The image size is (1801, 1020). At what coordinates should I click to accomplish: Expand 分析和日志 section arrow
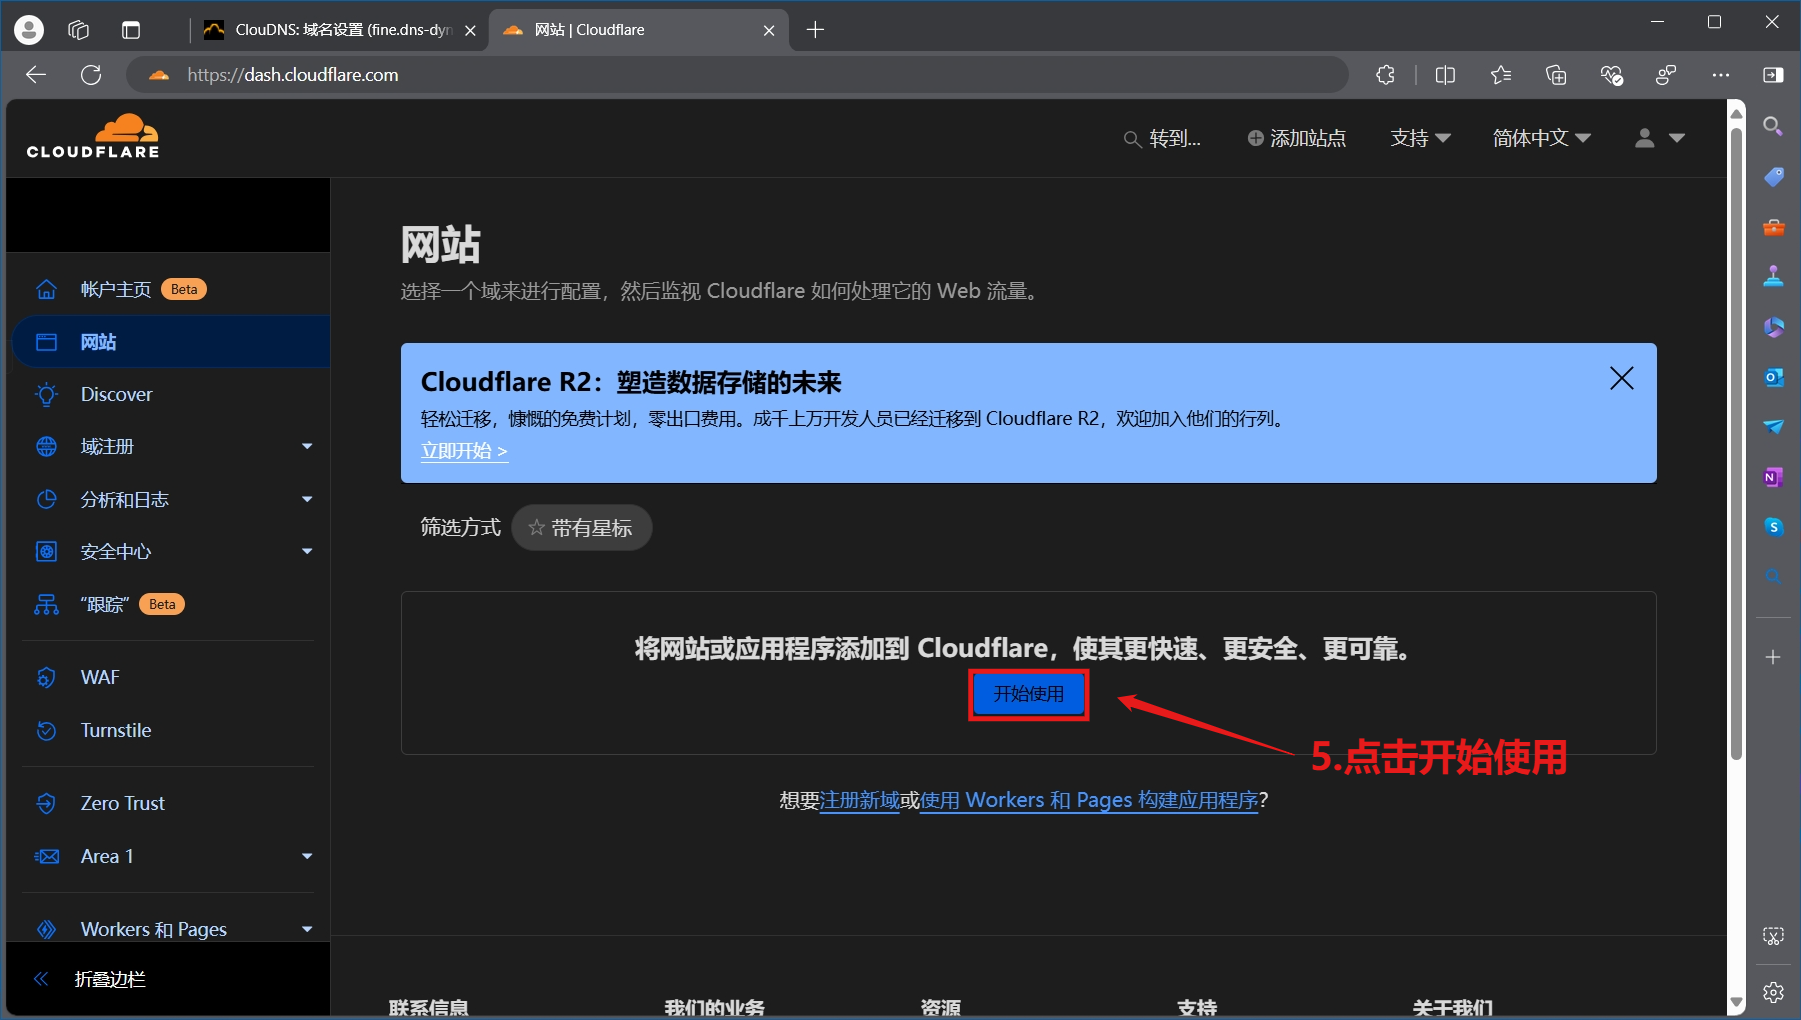tap(307, 499)
